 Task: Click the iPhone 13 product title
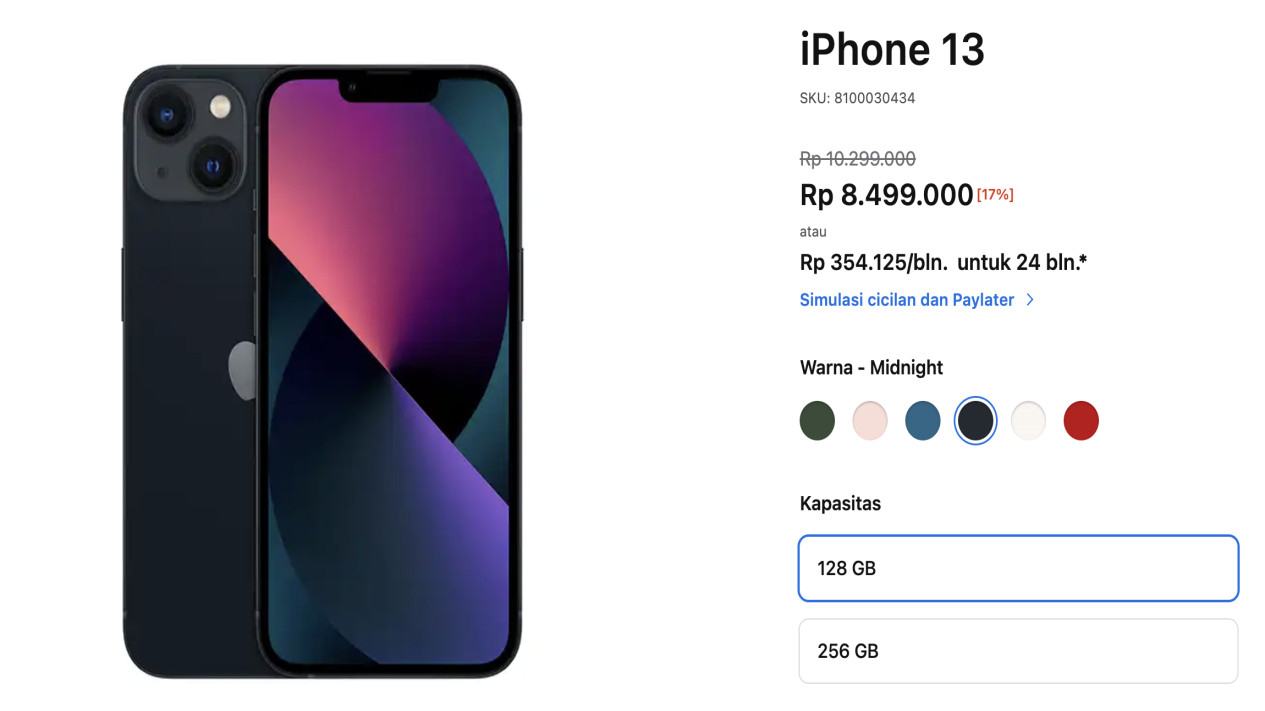(x=892, y=50)
